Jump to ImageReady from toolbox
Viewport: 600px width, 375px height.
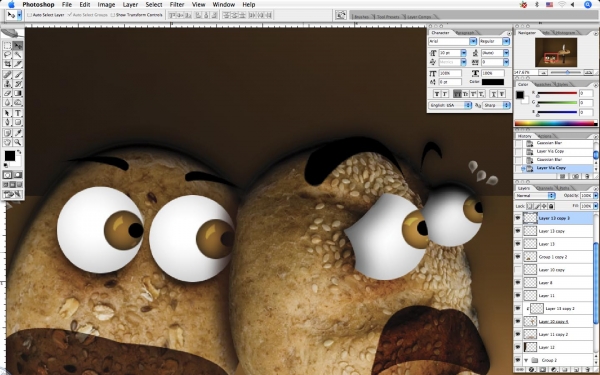13,194
